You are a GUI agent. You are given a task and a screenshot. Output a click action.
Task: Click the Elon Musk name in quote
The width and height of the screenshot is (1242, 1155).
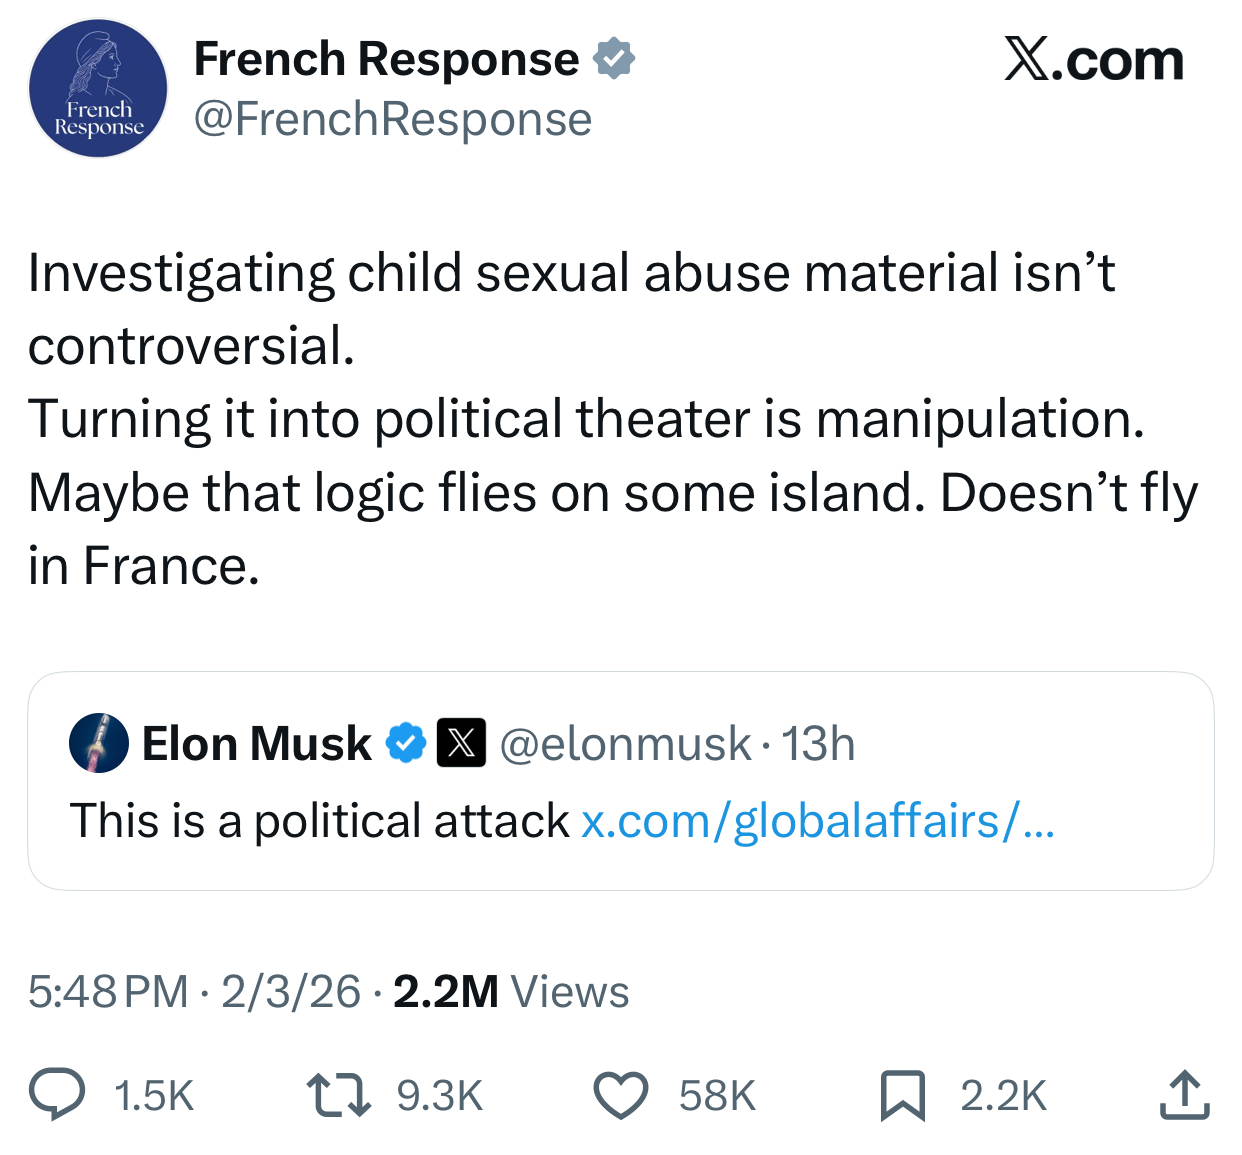pyautogui.click(x=256, y=744)
